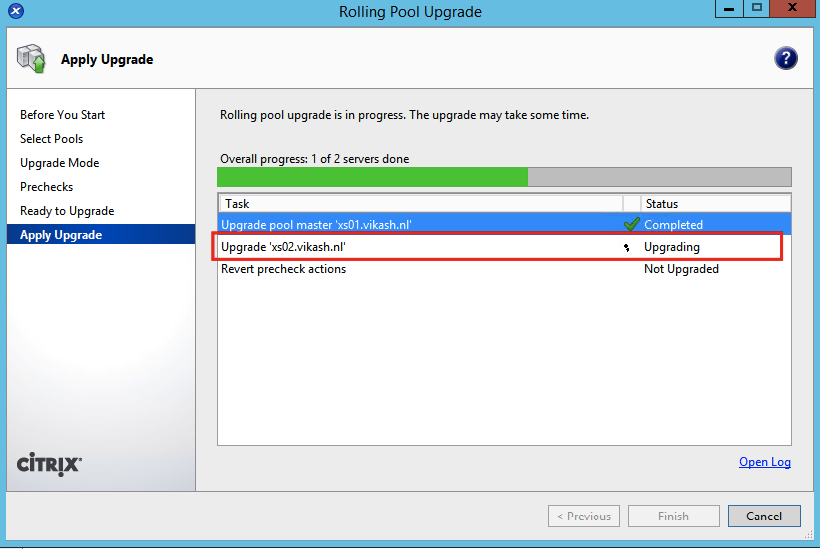
Task: Open help with the blue question mark icon
Action: coord(785,58)
